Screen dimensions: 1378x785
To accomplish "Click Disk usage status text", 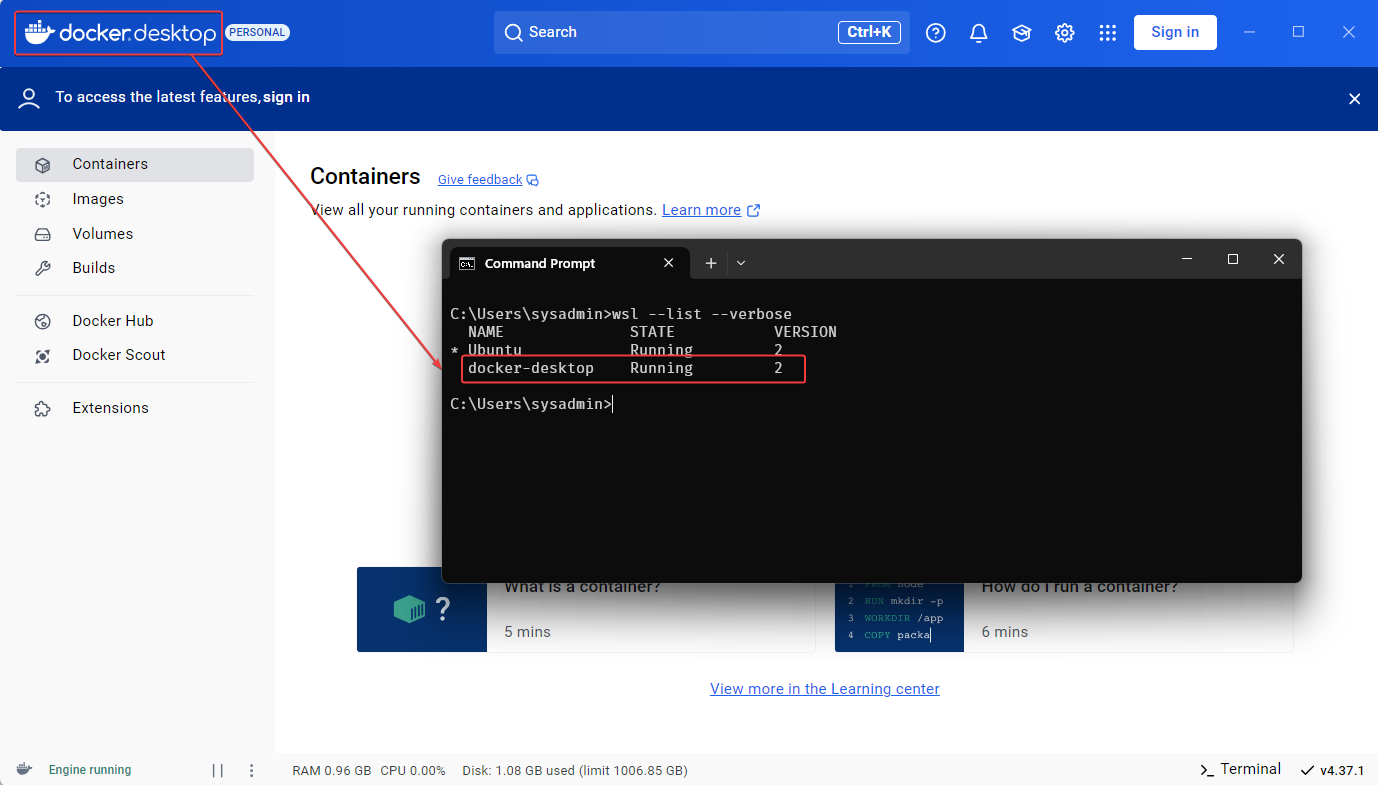I will 575,771.
